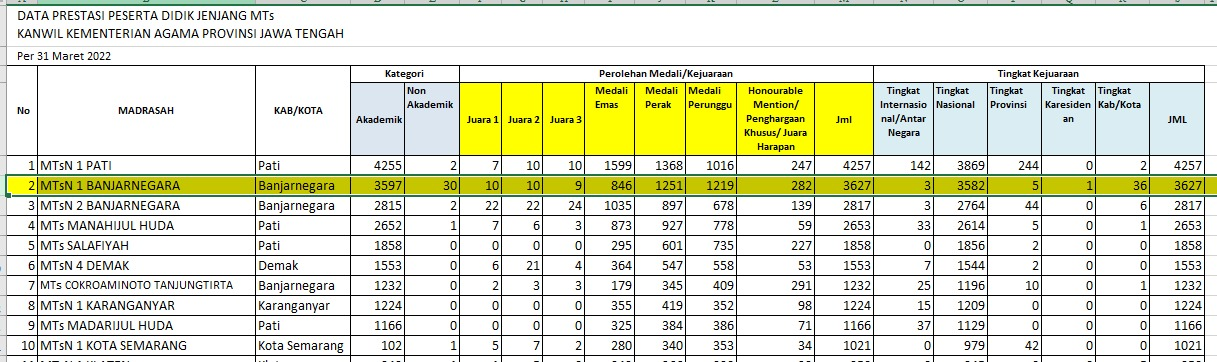Select the Perolehan Medali/Kejuaraan header
The height and width of the screenshot is (362, 1217).
coord(667,75)
